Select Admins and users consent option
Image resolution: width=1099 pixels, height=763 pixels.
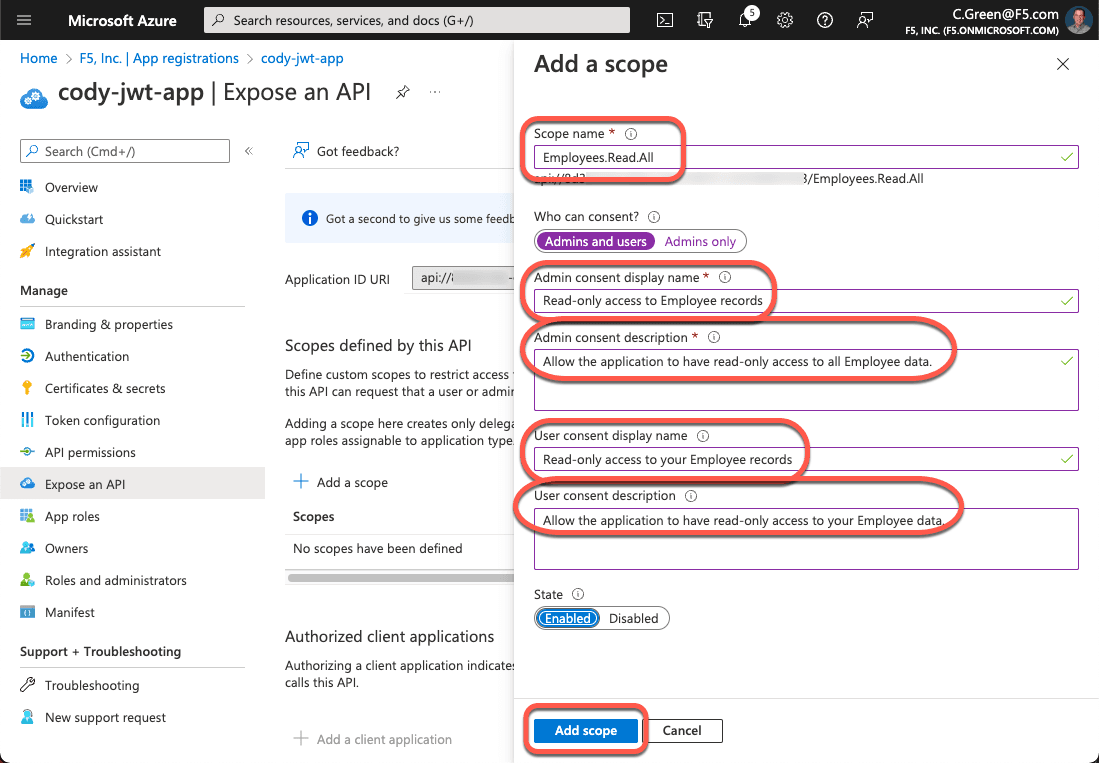click(596, 241)
